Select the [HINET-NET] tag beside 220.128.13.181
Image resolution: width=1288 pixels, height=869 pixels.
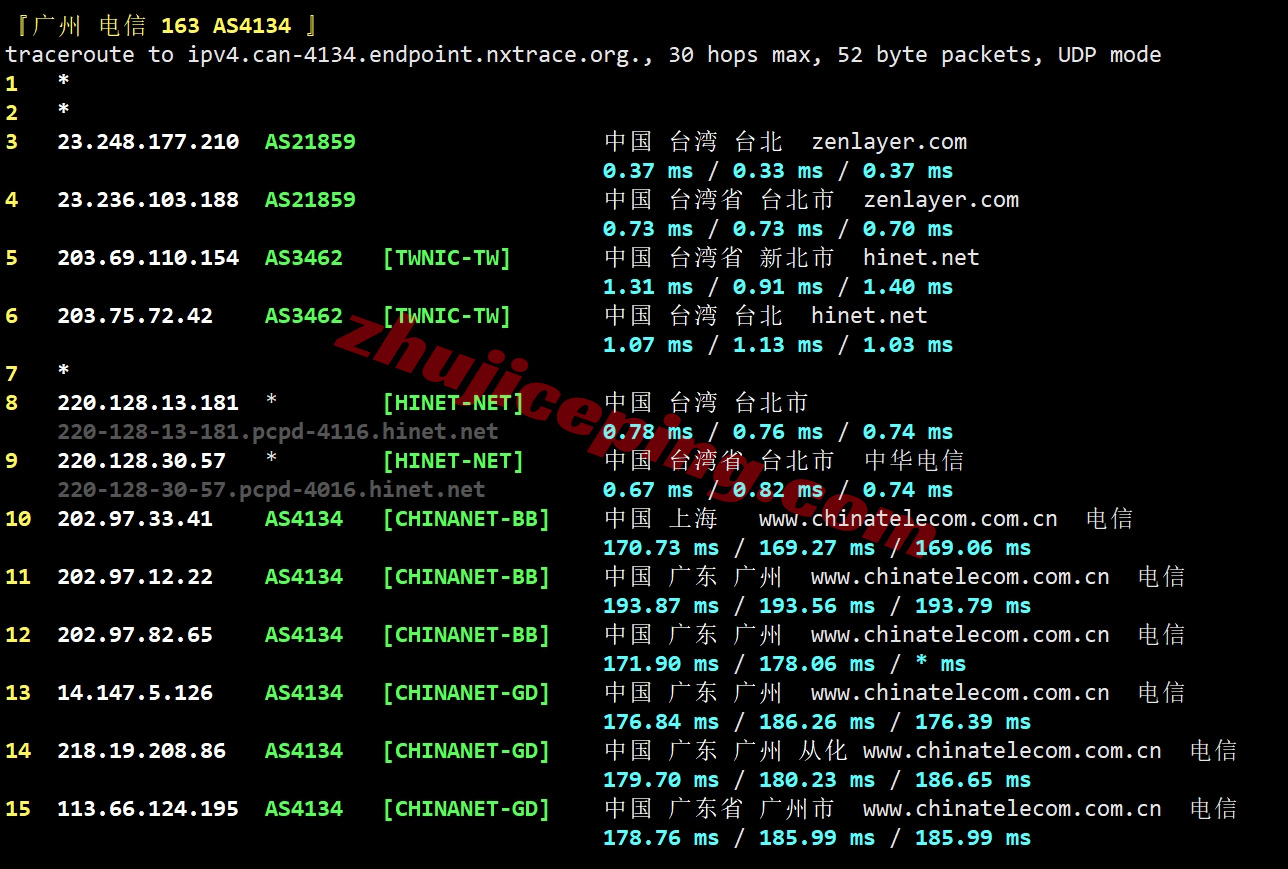coord(453,403)
